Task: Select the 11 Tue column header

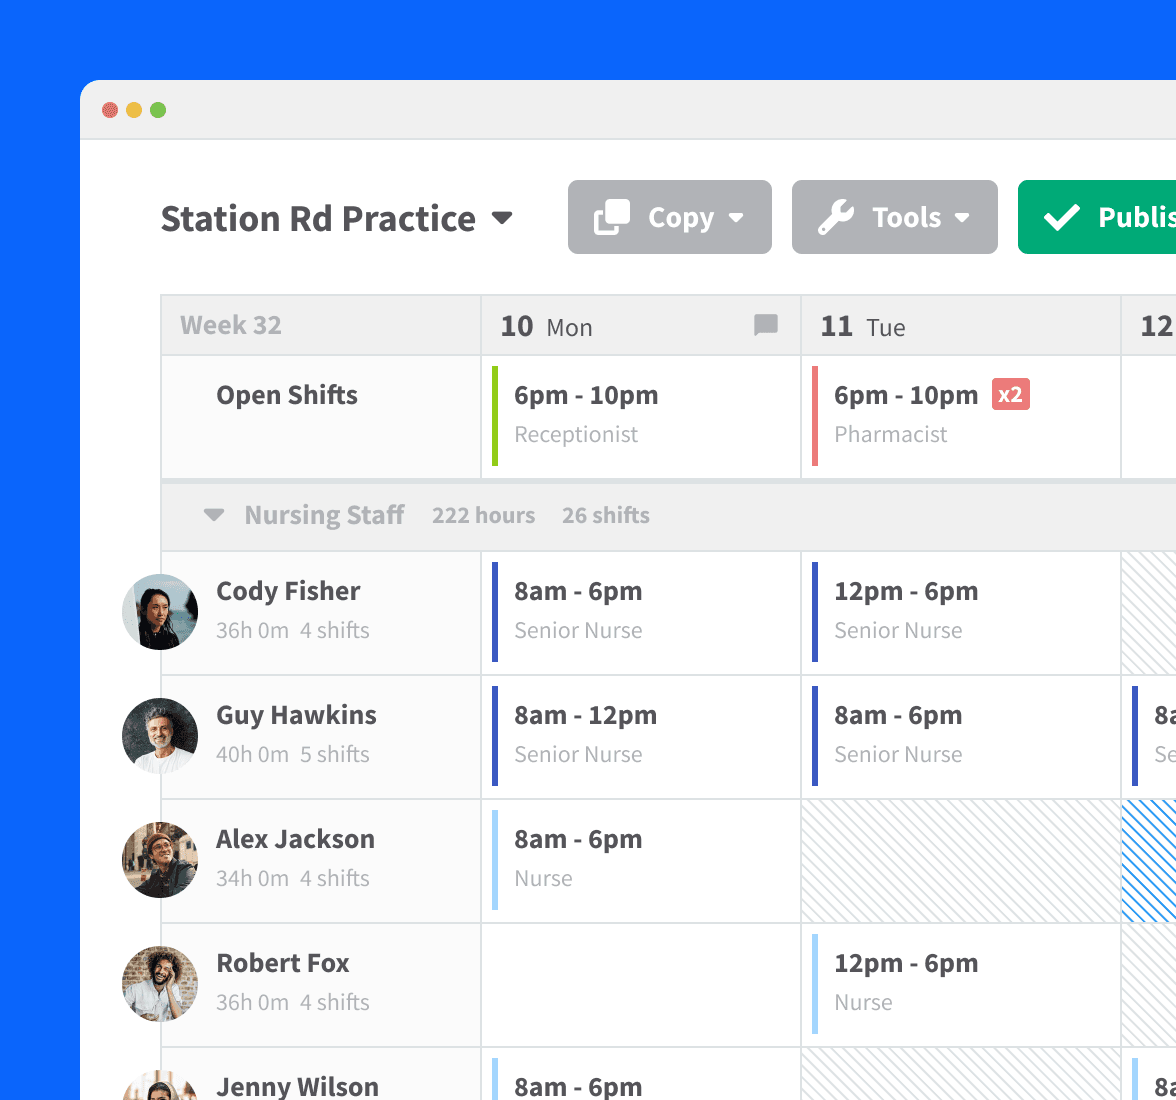Action: (862, 327)
